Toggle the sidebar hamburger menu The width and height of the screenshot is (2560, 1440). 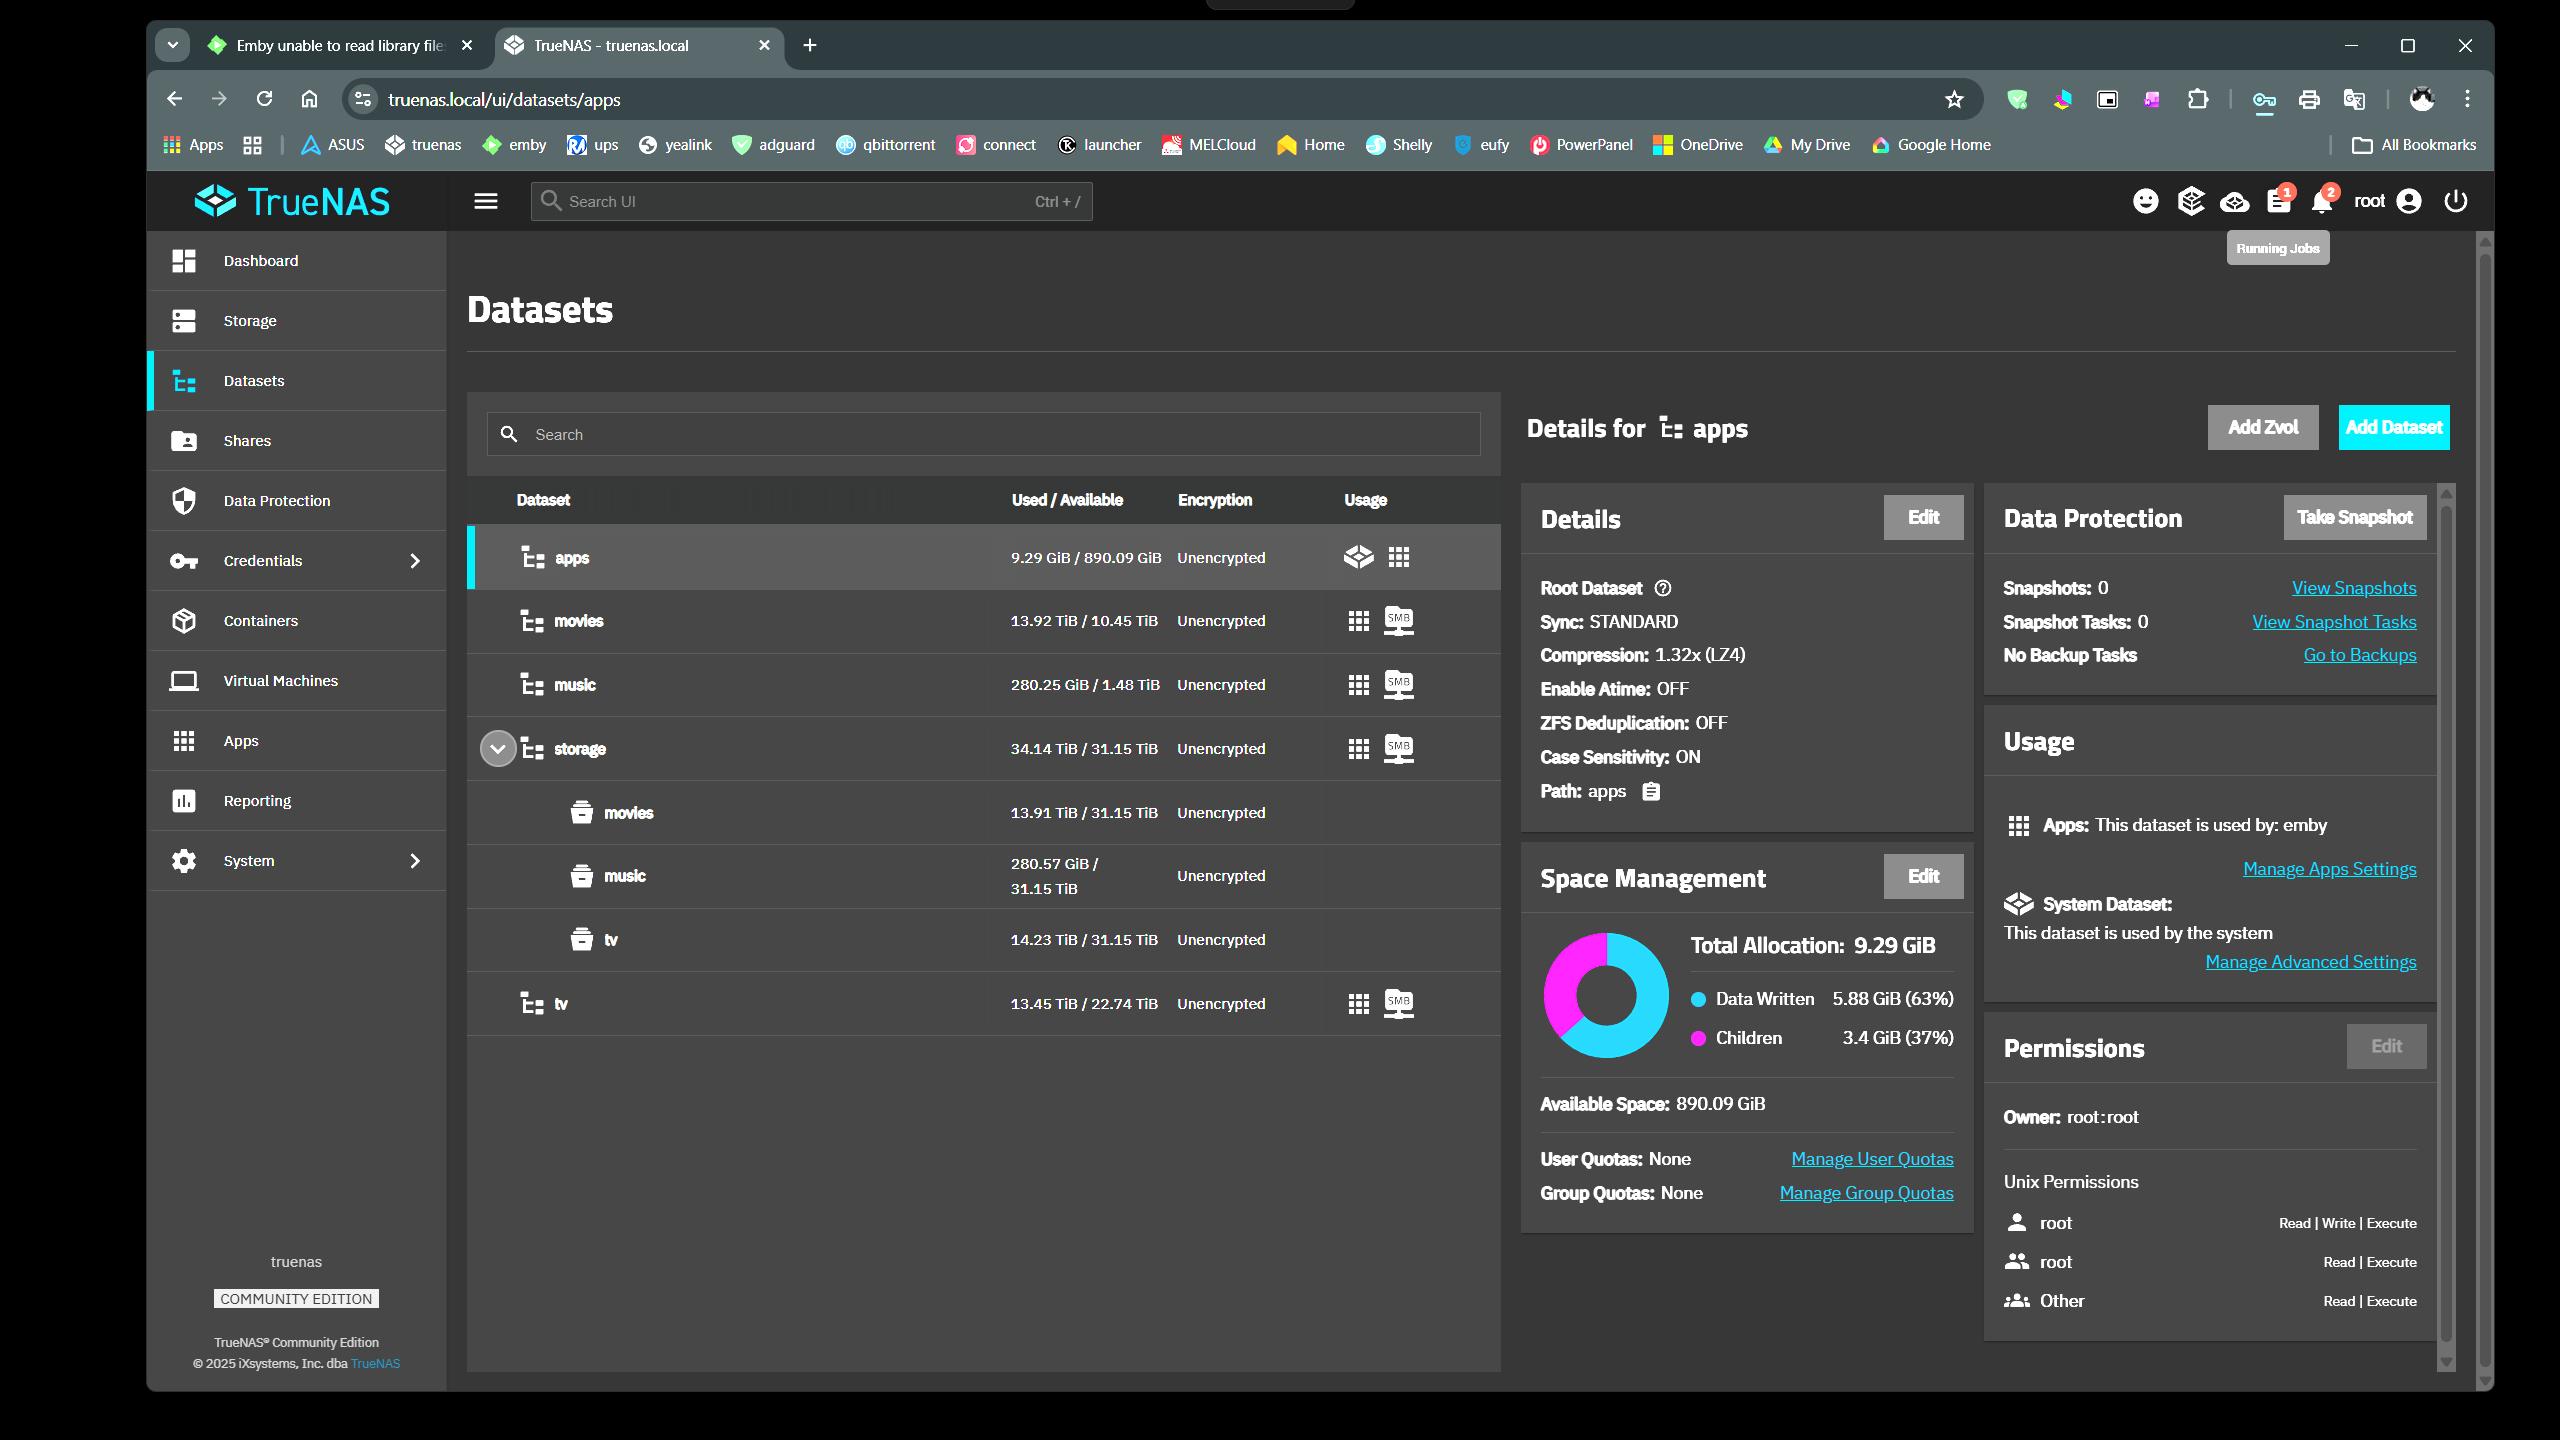[486, 201]
